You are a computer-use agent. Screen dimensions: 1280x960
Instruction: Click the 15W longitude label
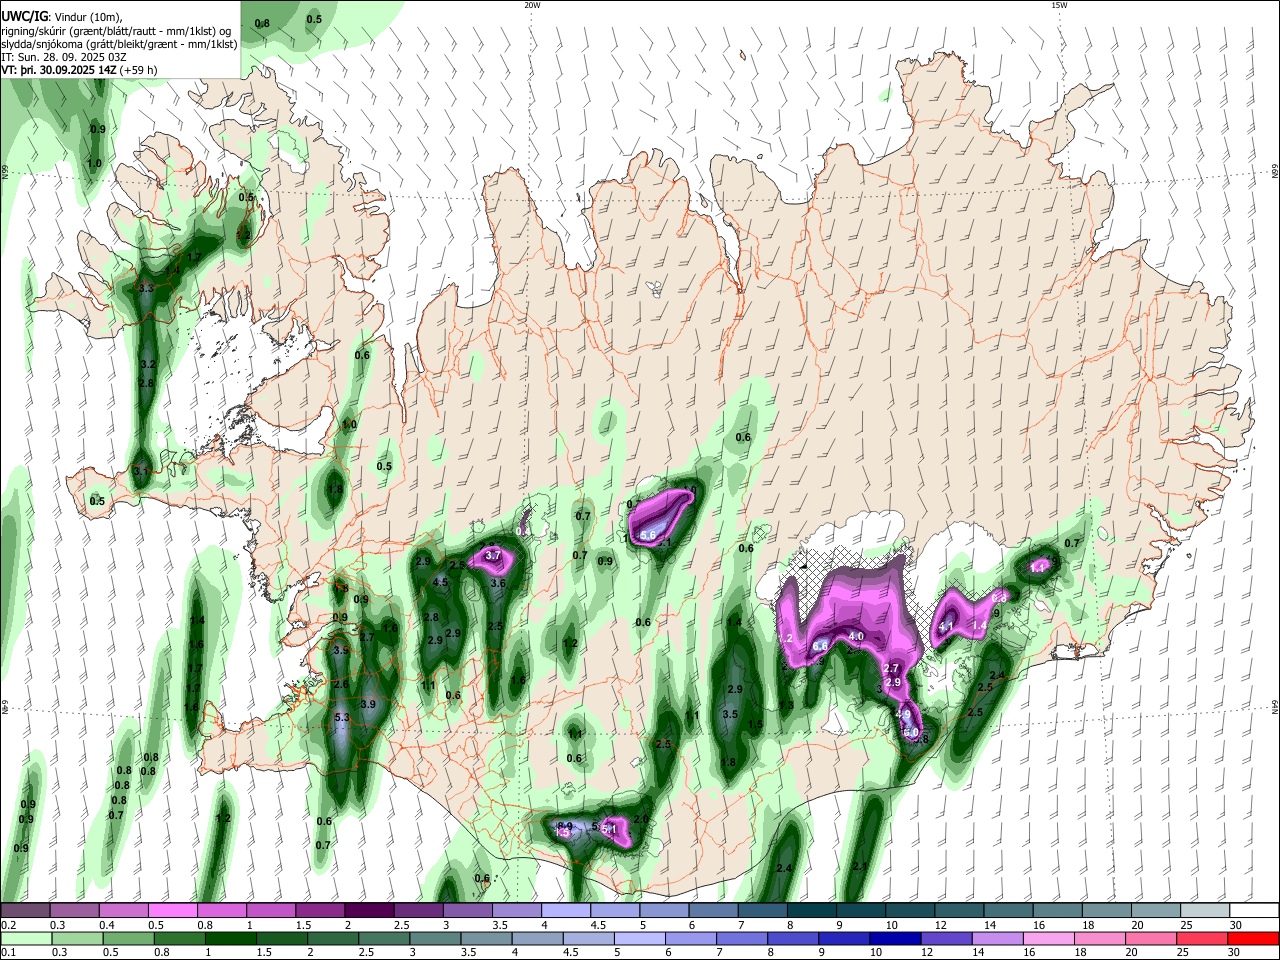click(1059, 5)
